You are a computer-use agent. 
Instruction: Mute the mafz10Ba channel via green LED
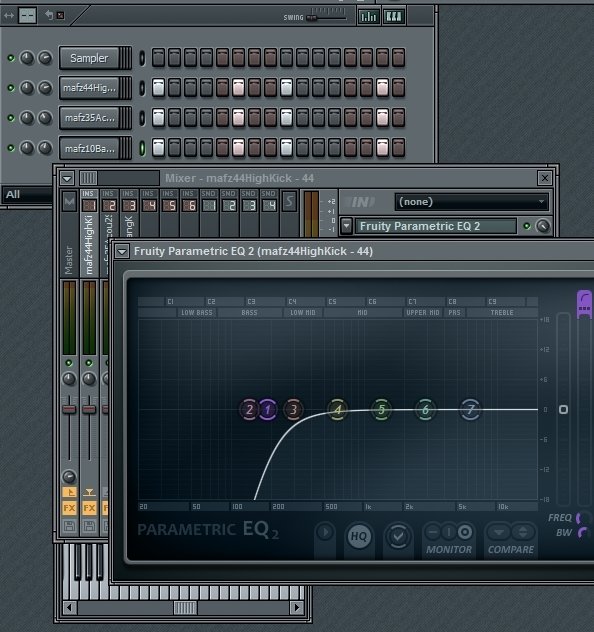point(11,148)
